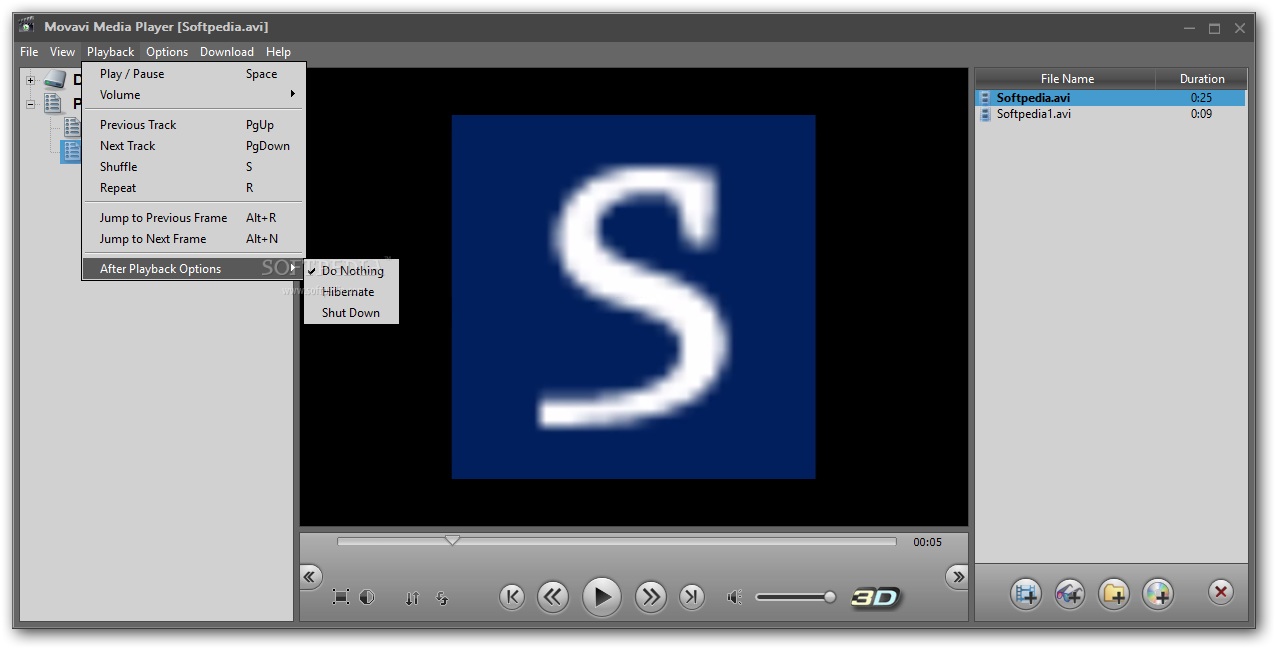Screen dimensions: 1276x649
Task: Open the Help menu
Action: [x=278, y=52]
